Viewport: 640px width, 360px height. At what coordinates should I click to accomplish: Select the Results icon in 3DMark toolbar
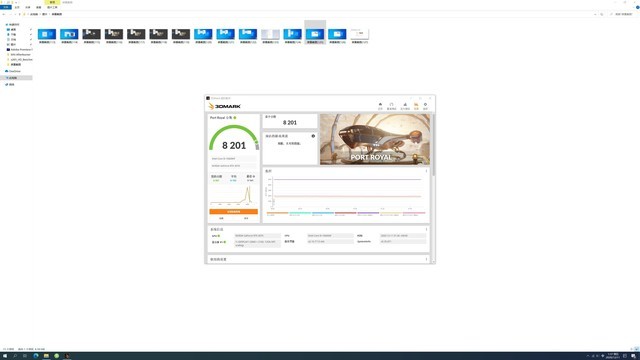click(416, 106)
